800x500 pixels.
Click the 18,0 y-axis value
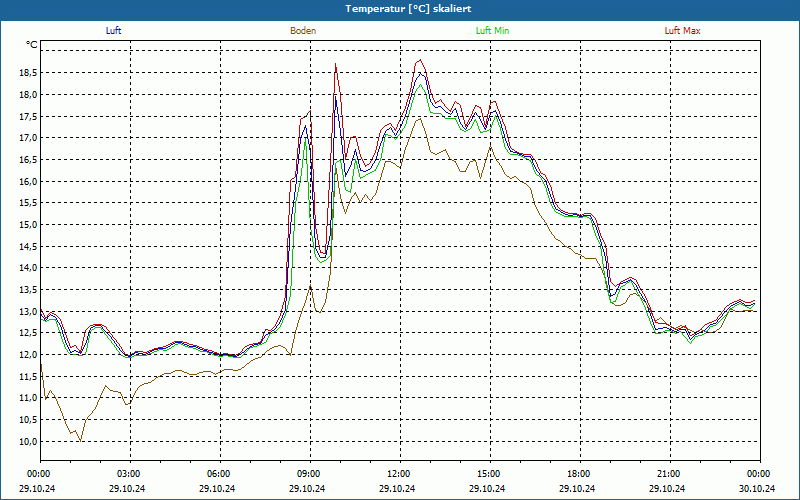click(x=28, y=94)
